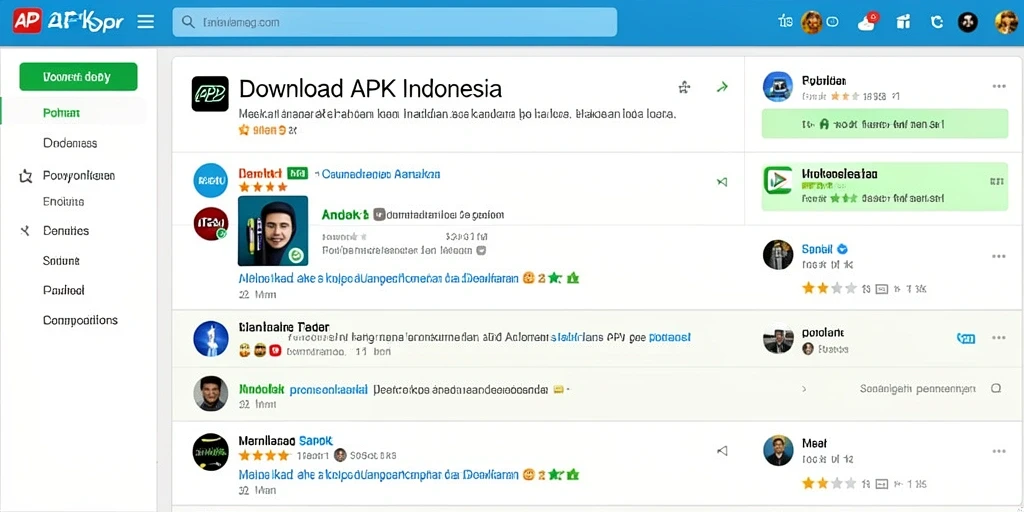Image resolution: width=1024 pixels, height=512 pixels.
Task: Open the dark round avatar in header
Action: click(x=968, y=22)
